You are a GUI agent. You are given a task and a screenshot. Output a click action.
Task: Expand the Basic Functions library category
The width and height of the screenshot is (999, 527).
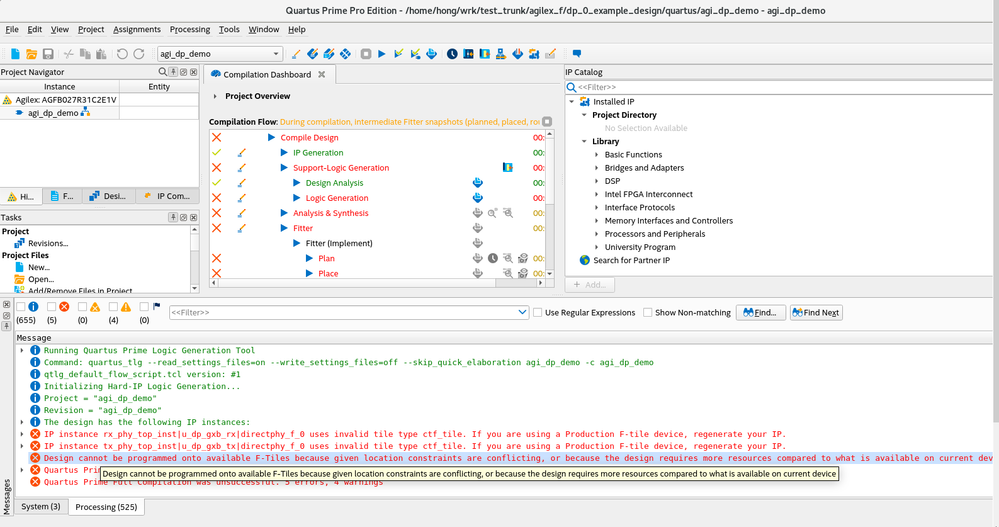(x=597, y=155)
